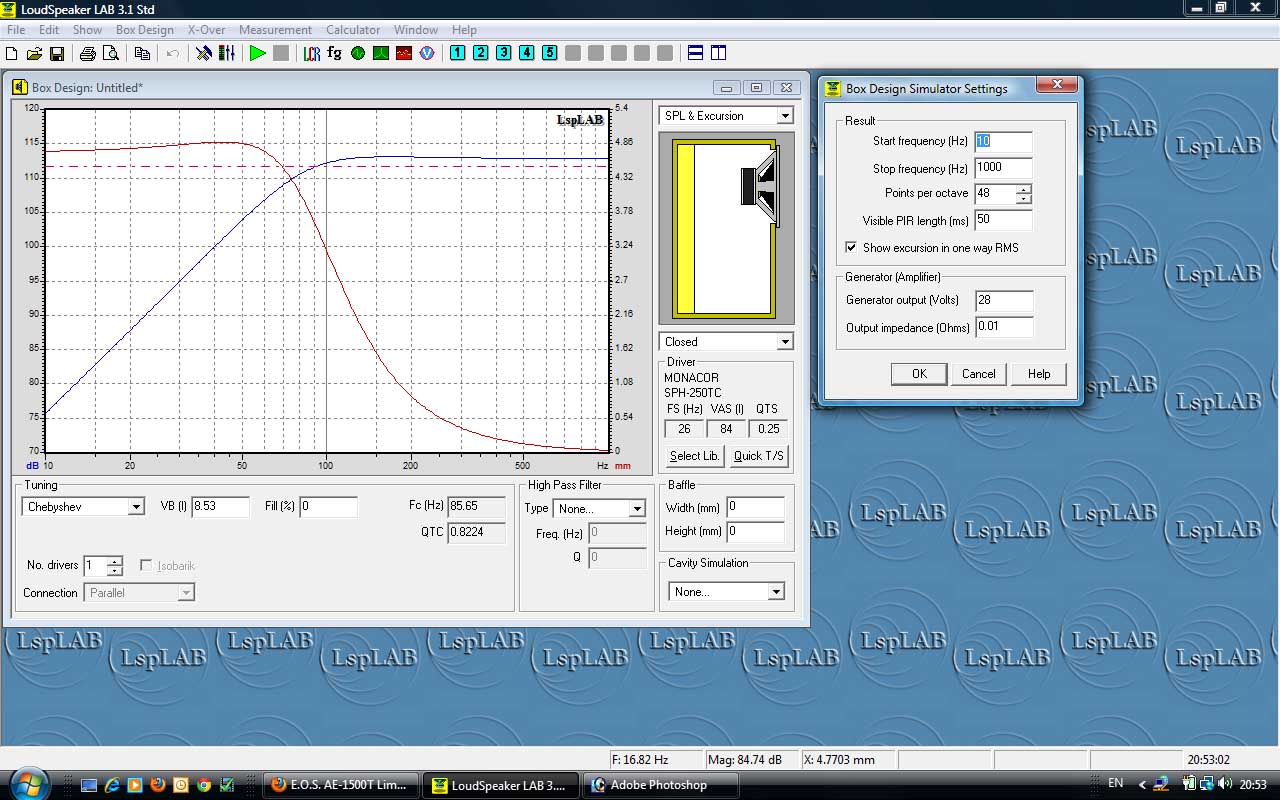The image size is (1280, 800).
Task: Uncheck 'Show excursion in one way RMS'
Action: click(851, 247)
